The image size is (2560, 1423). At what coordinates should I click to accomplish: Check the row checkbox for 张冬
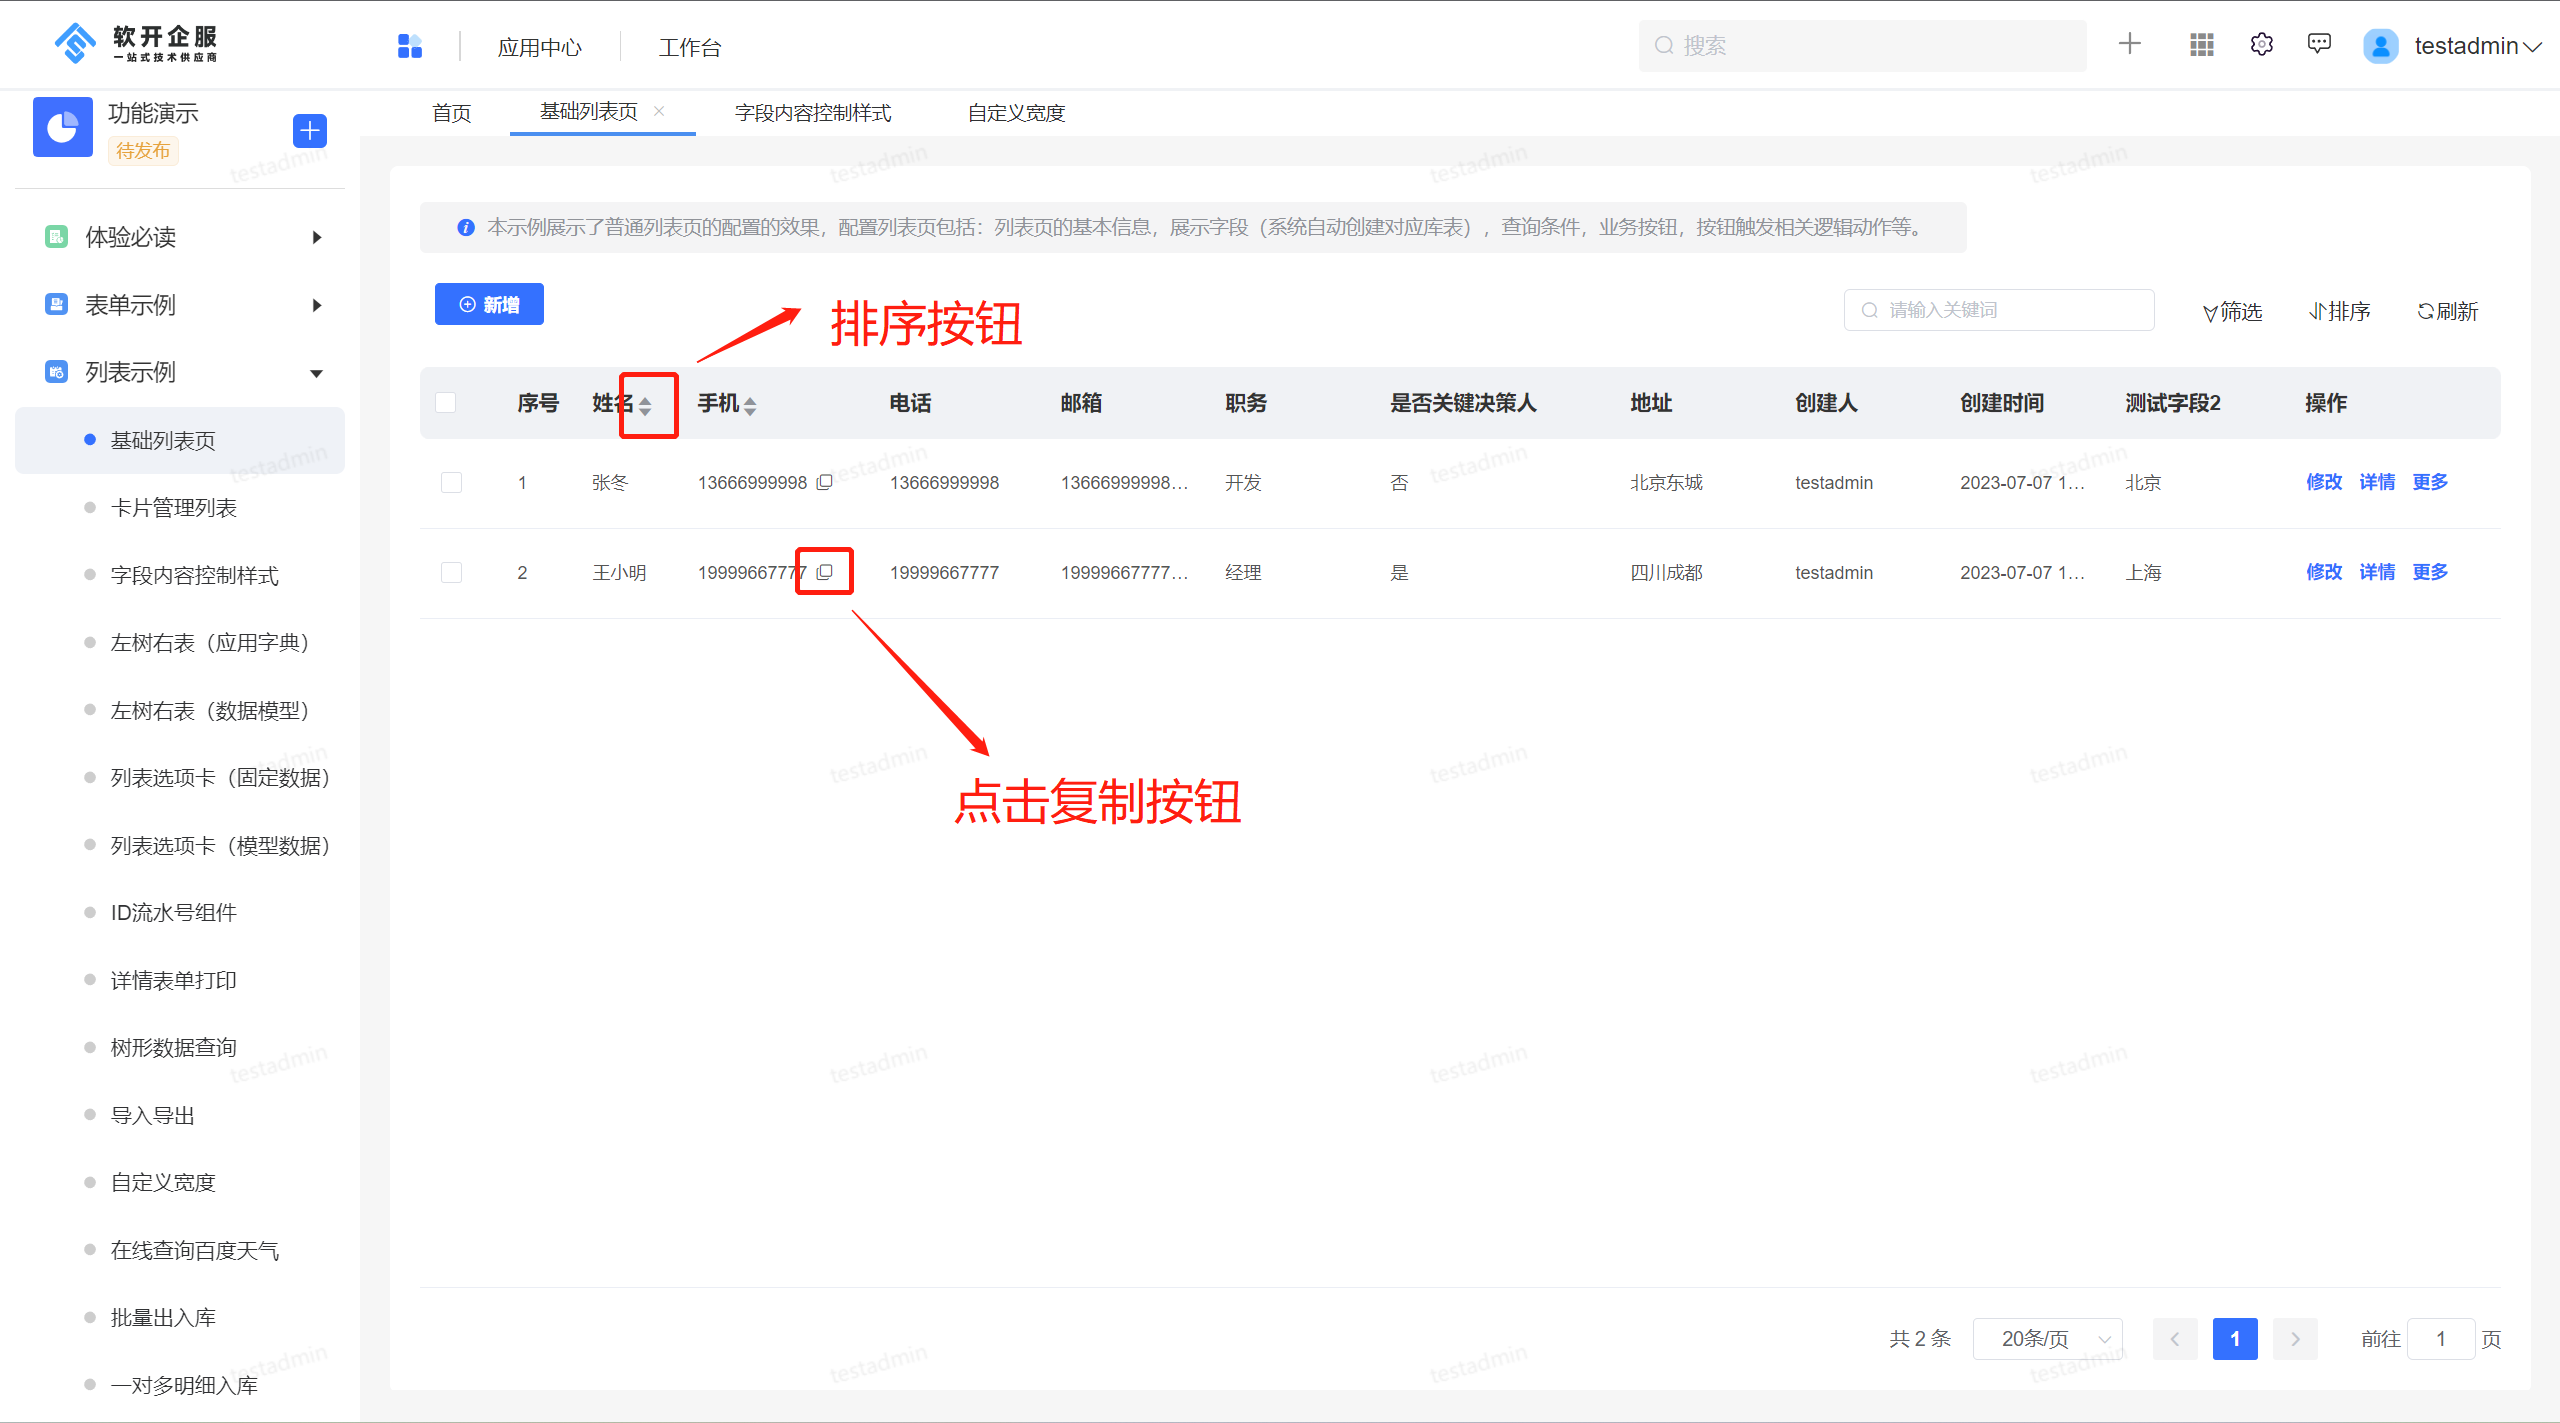[x=451, y=482]
